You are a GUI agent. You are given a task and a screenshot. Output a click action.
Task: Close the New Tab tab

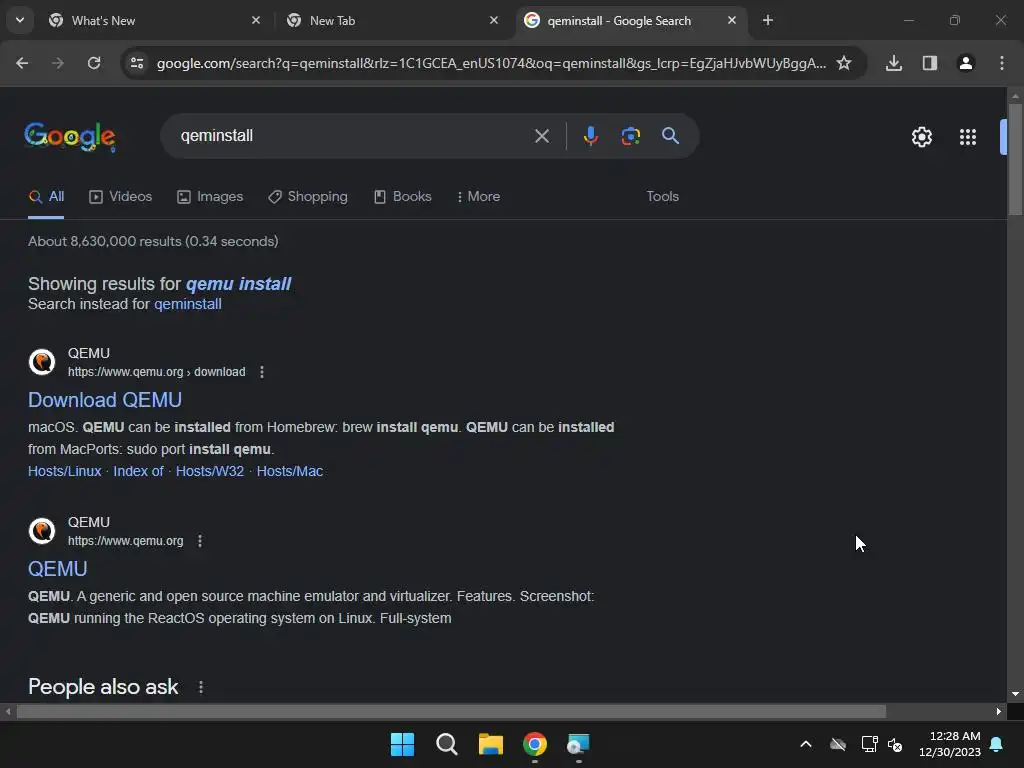click(x=494, y=20)
